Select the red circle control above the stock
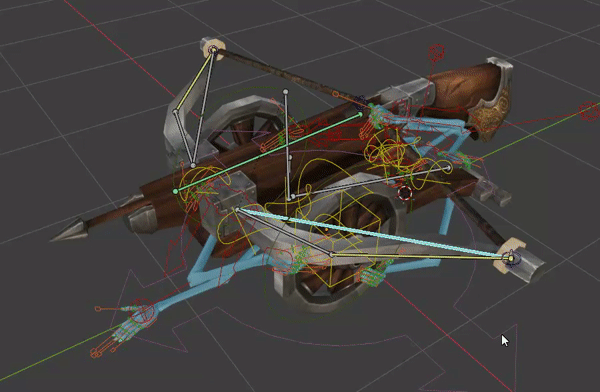Viewport: 600px width, 392px height. 436,52
